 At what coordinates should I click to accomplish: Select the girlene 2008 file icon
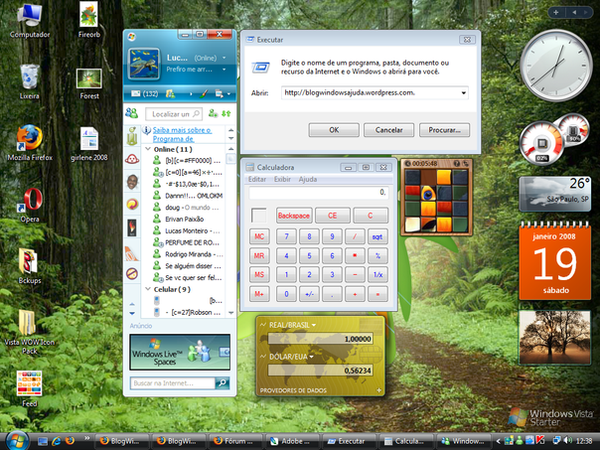89,143
